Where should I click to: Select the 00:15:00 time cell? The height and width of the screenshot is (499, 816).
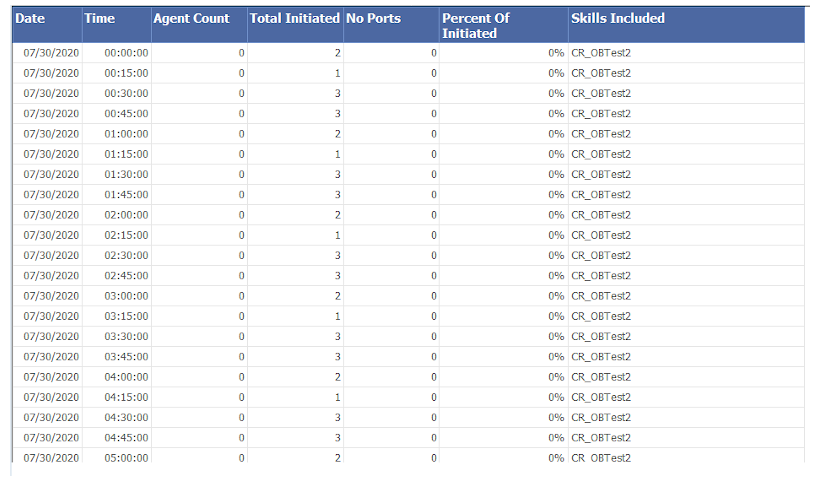pos(117,73)
